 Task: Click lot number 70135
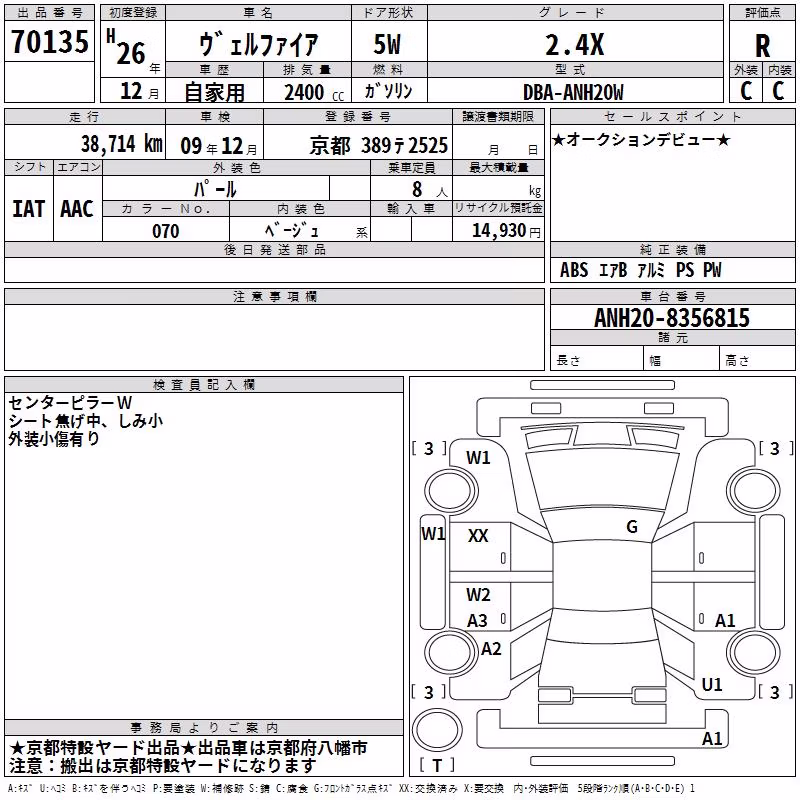click(x=50, y=42)
